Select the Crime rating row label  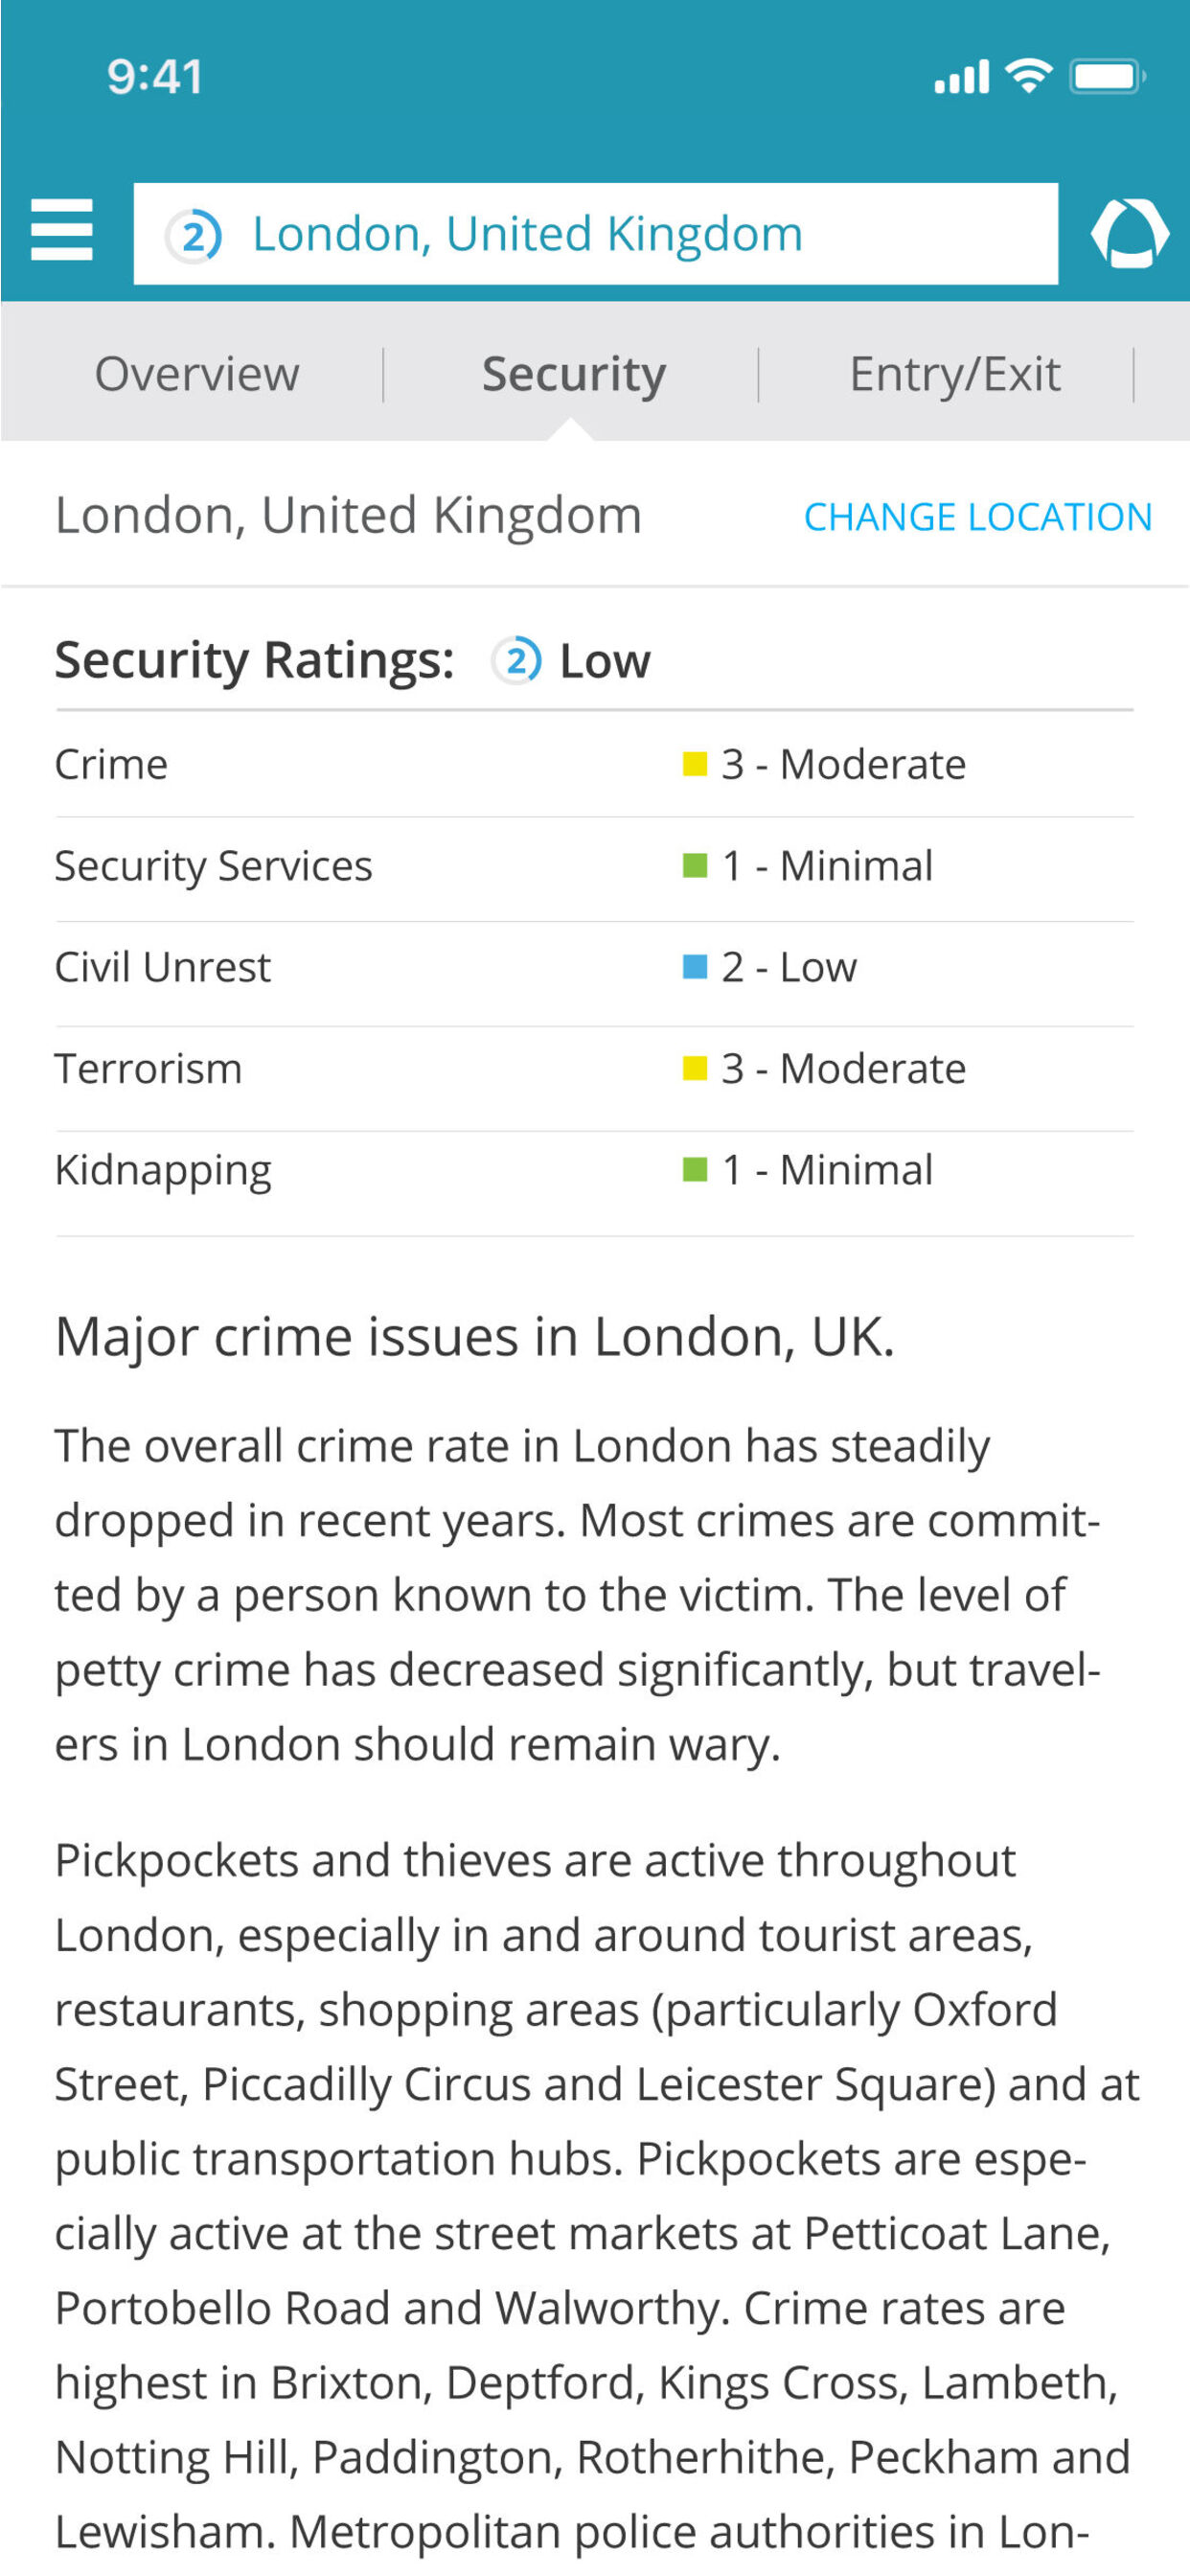coord(111,765)
